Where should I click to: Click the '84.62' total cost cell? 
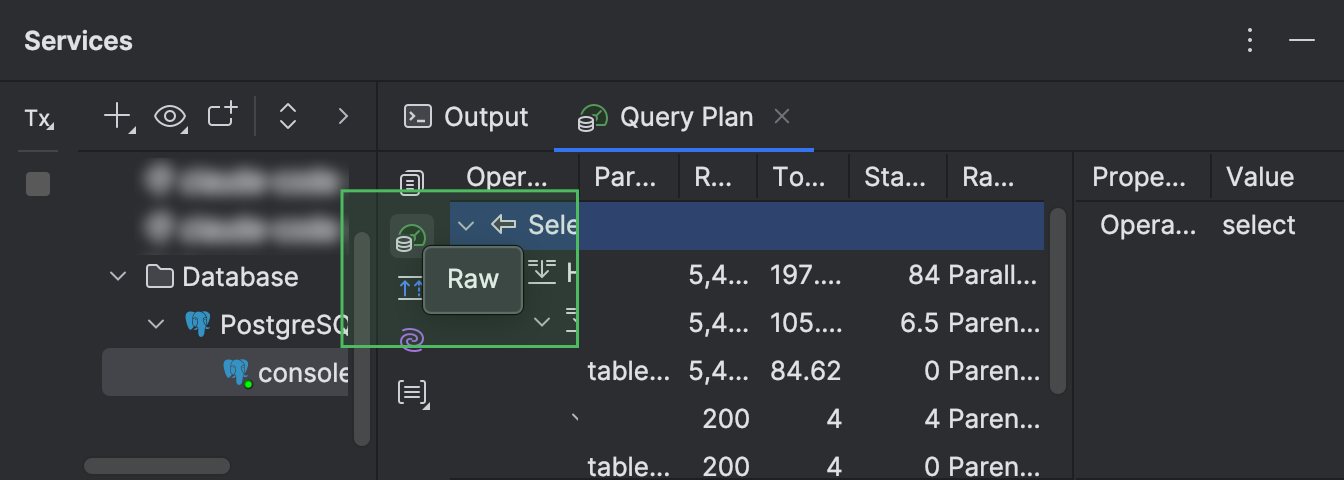pyautogui.click(x=805, y=371)
